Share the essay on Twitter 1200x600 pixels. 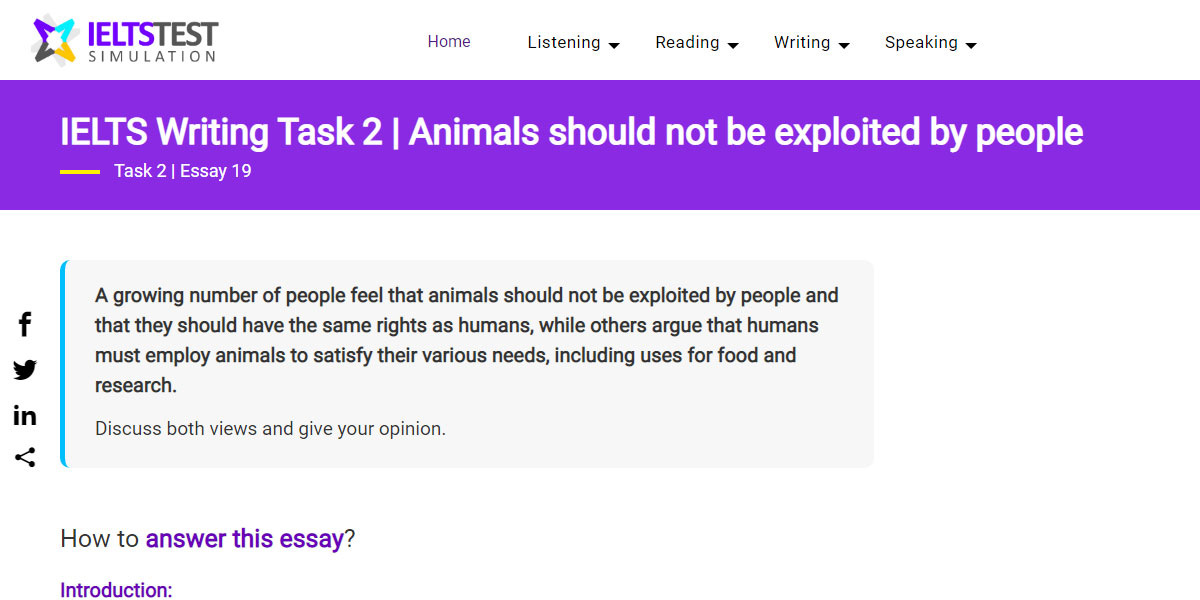pyautogui.click(x=25, y=370)
